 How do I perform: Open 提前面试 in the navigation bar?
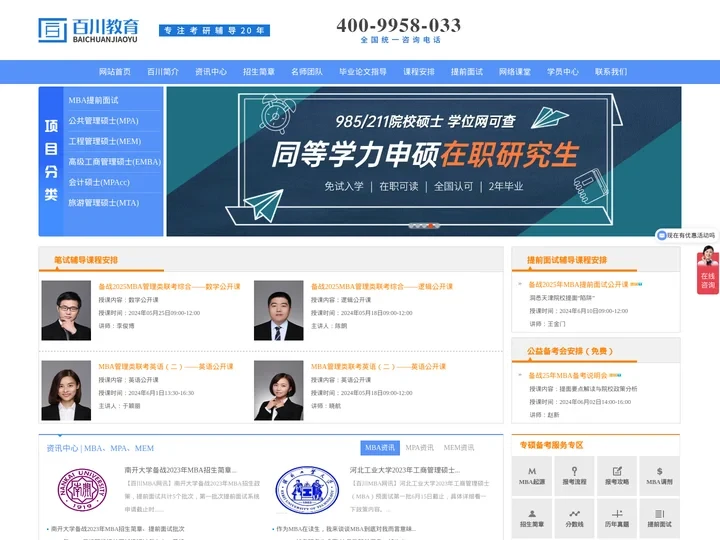[x=467, y=72]
